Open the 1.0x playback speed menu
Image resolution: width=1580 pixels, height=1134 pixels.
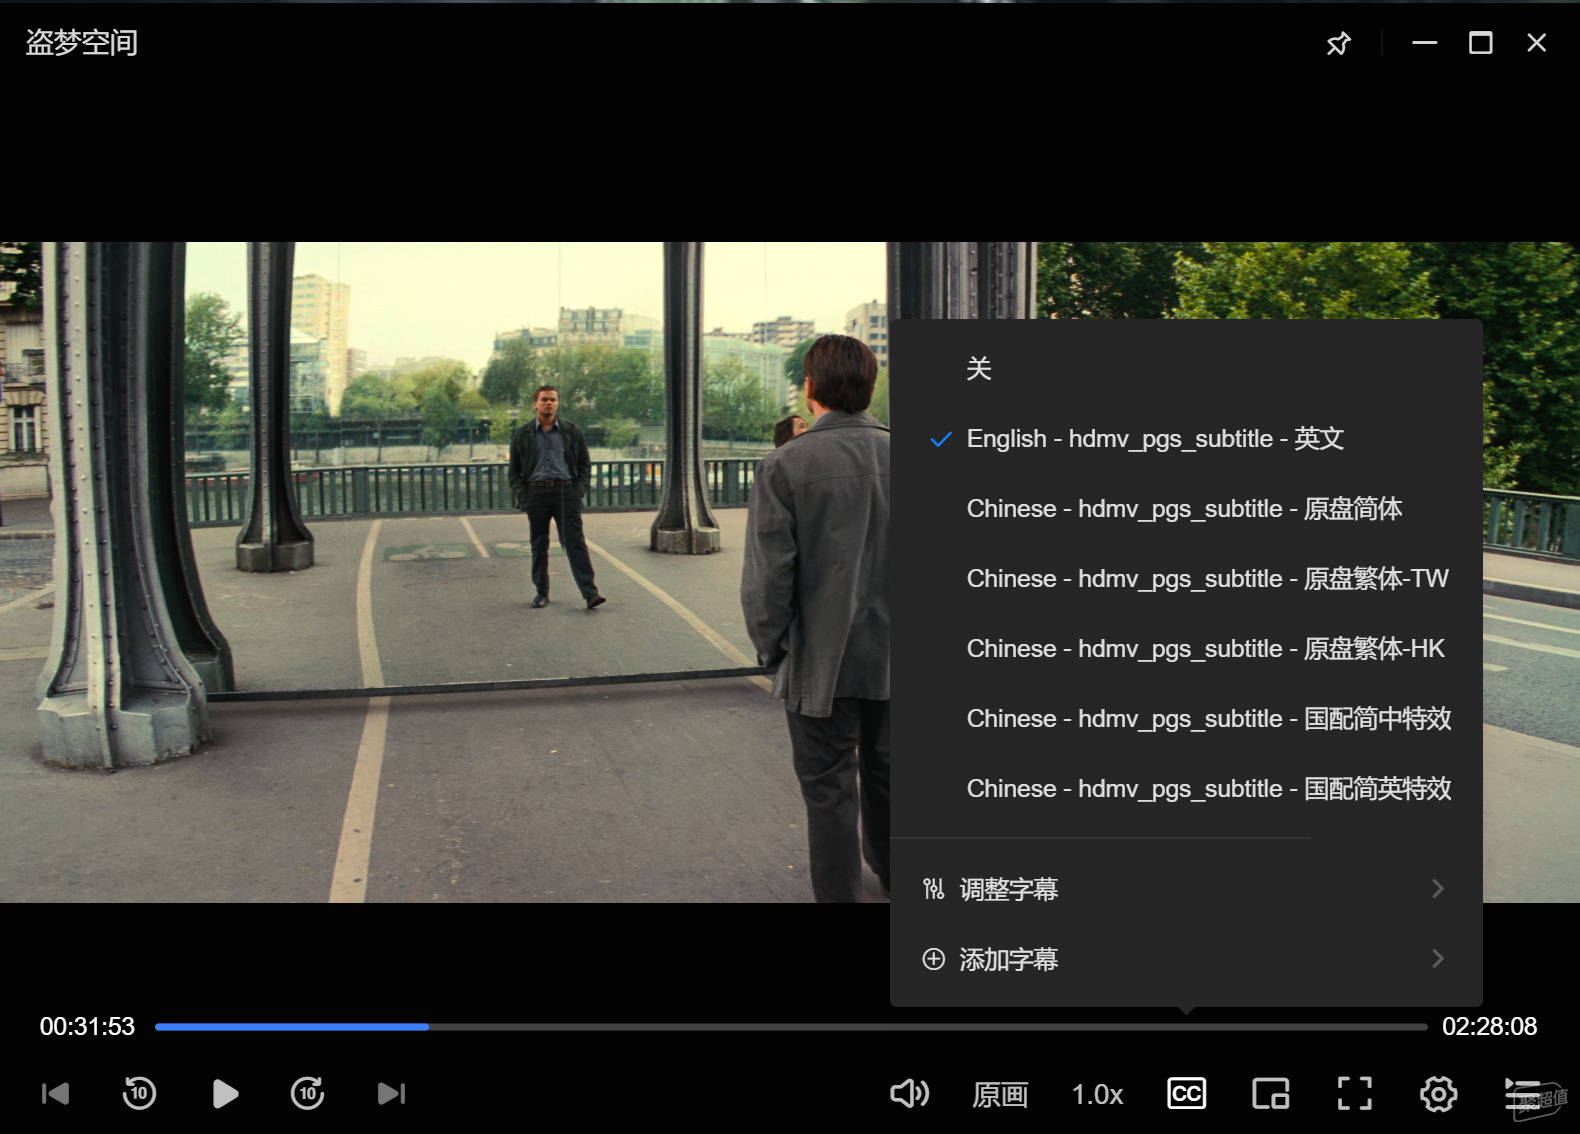coord(1097,1094)
